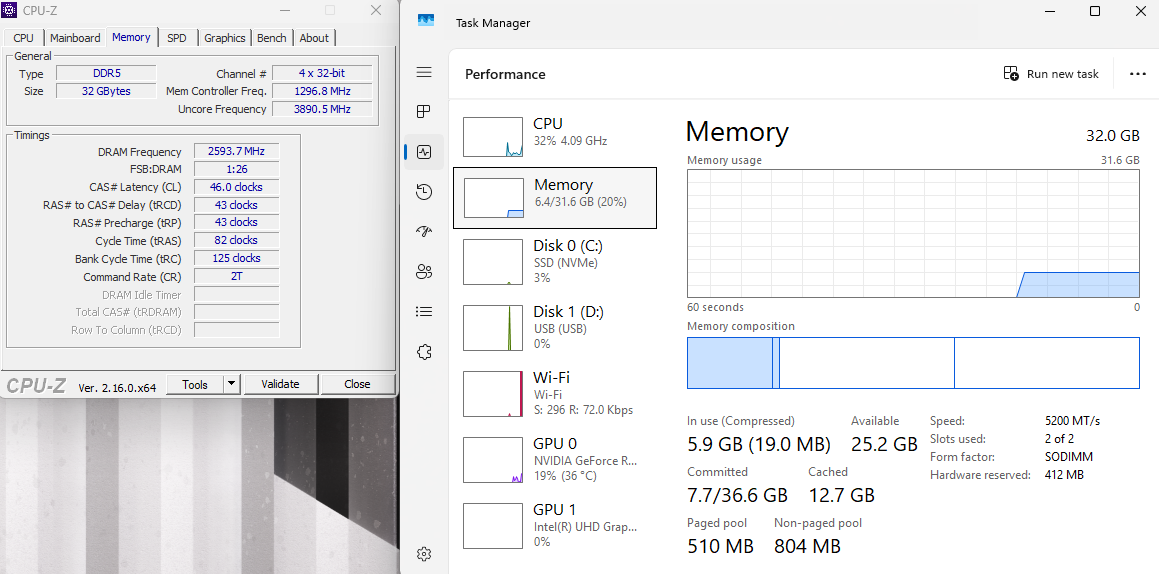Click the Run new task icon
The width and height of the screenshot is (1159, 574).
coord(1011,73)
